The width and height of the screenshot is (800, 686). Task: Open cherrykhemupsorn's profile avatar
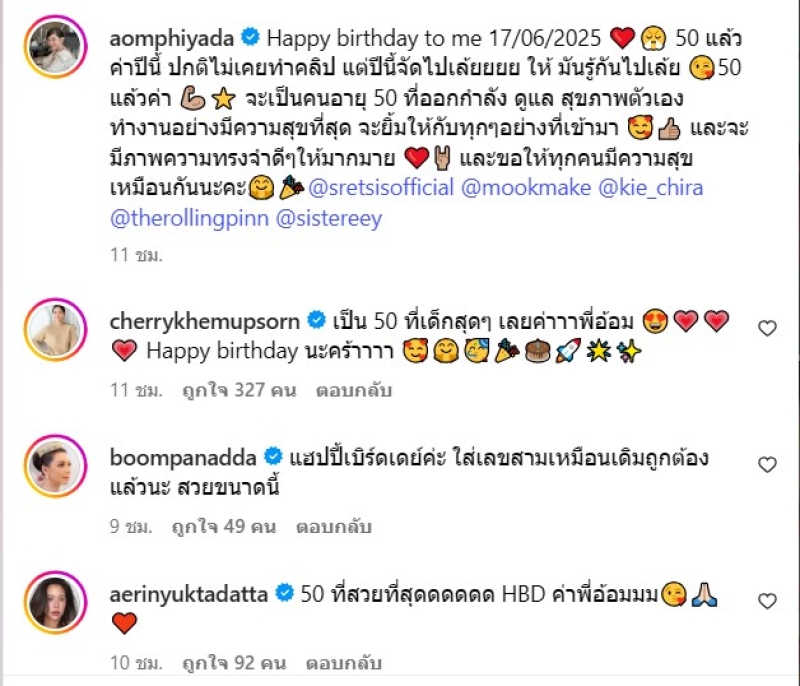(x=56, y=330)
